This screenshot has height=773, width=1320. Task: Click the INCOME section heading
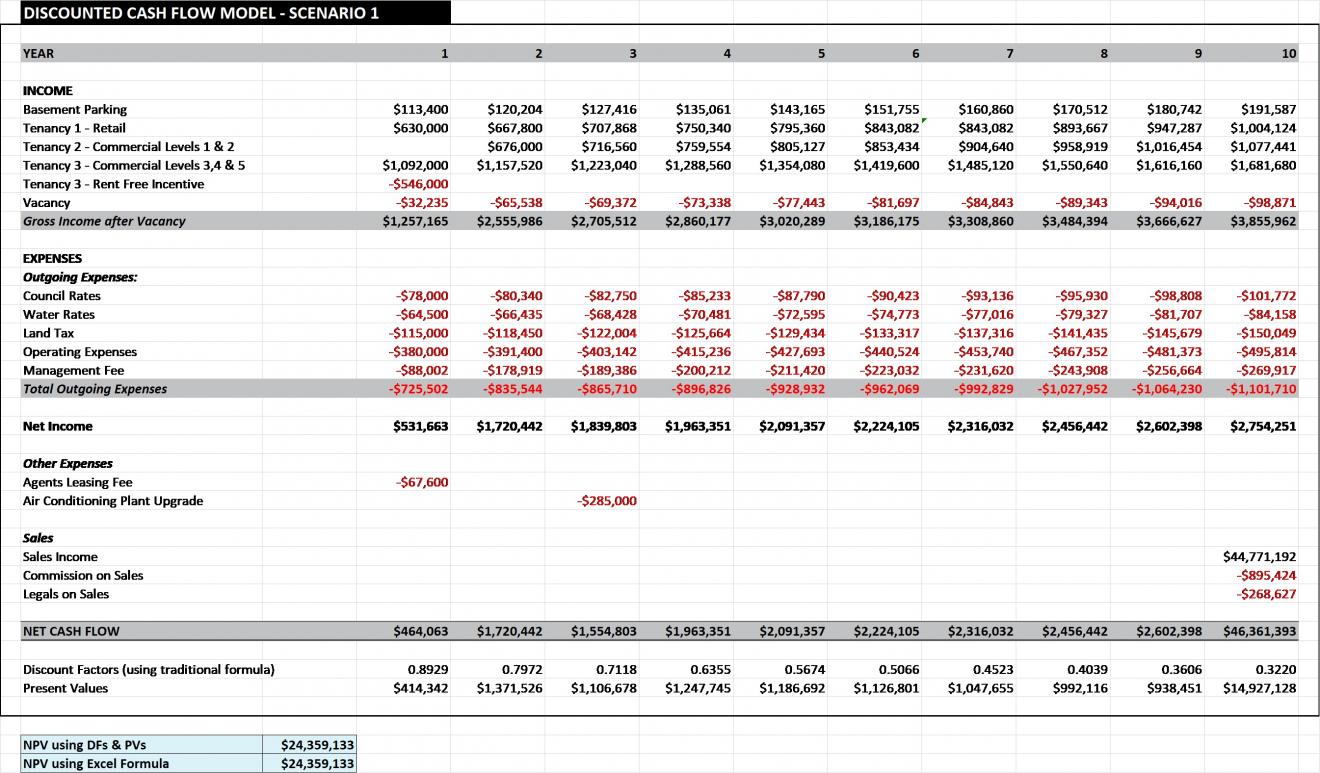pos(48,90)
